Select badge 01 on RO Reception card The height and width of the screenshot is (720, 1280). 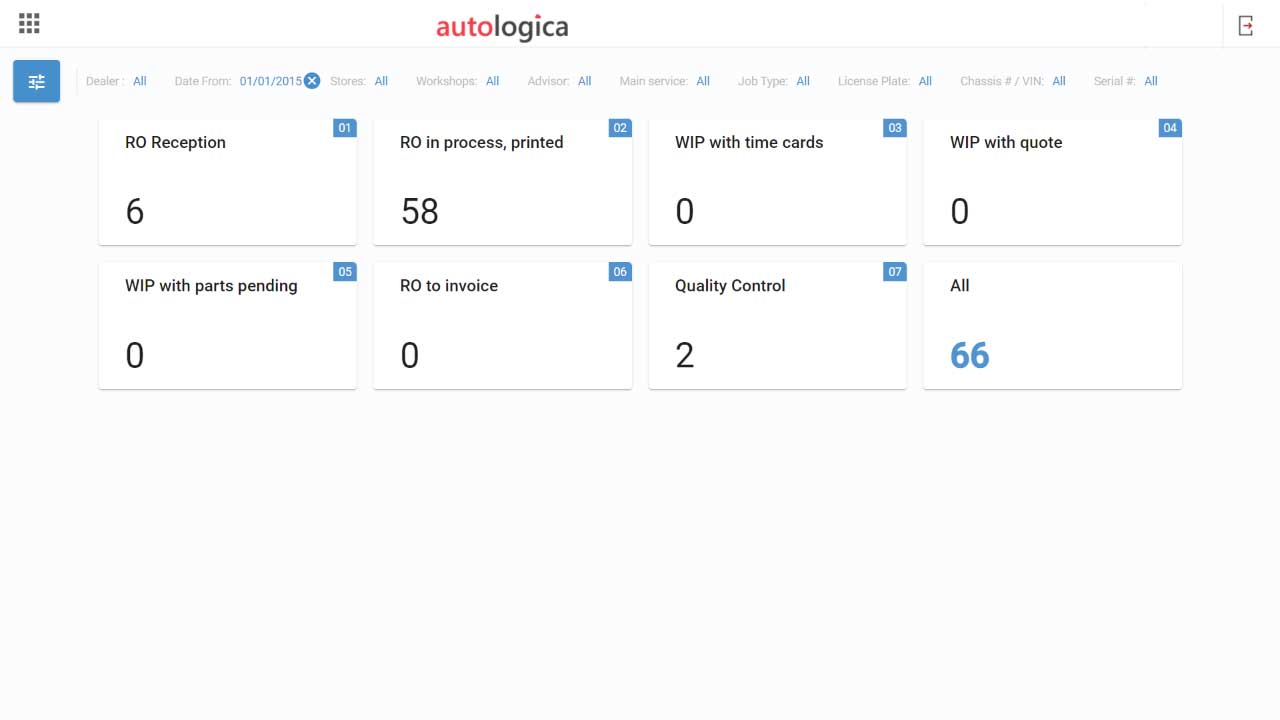tap(344, 128)
